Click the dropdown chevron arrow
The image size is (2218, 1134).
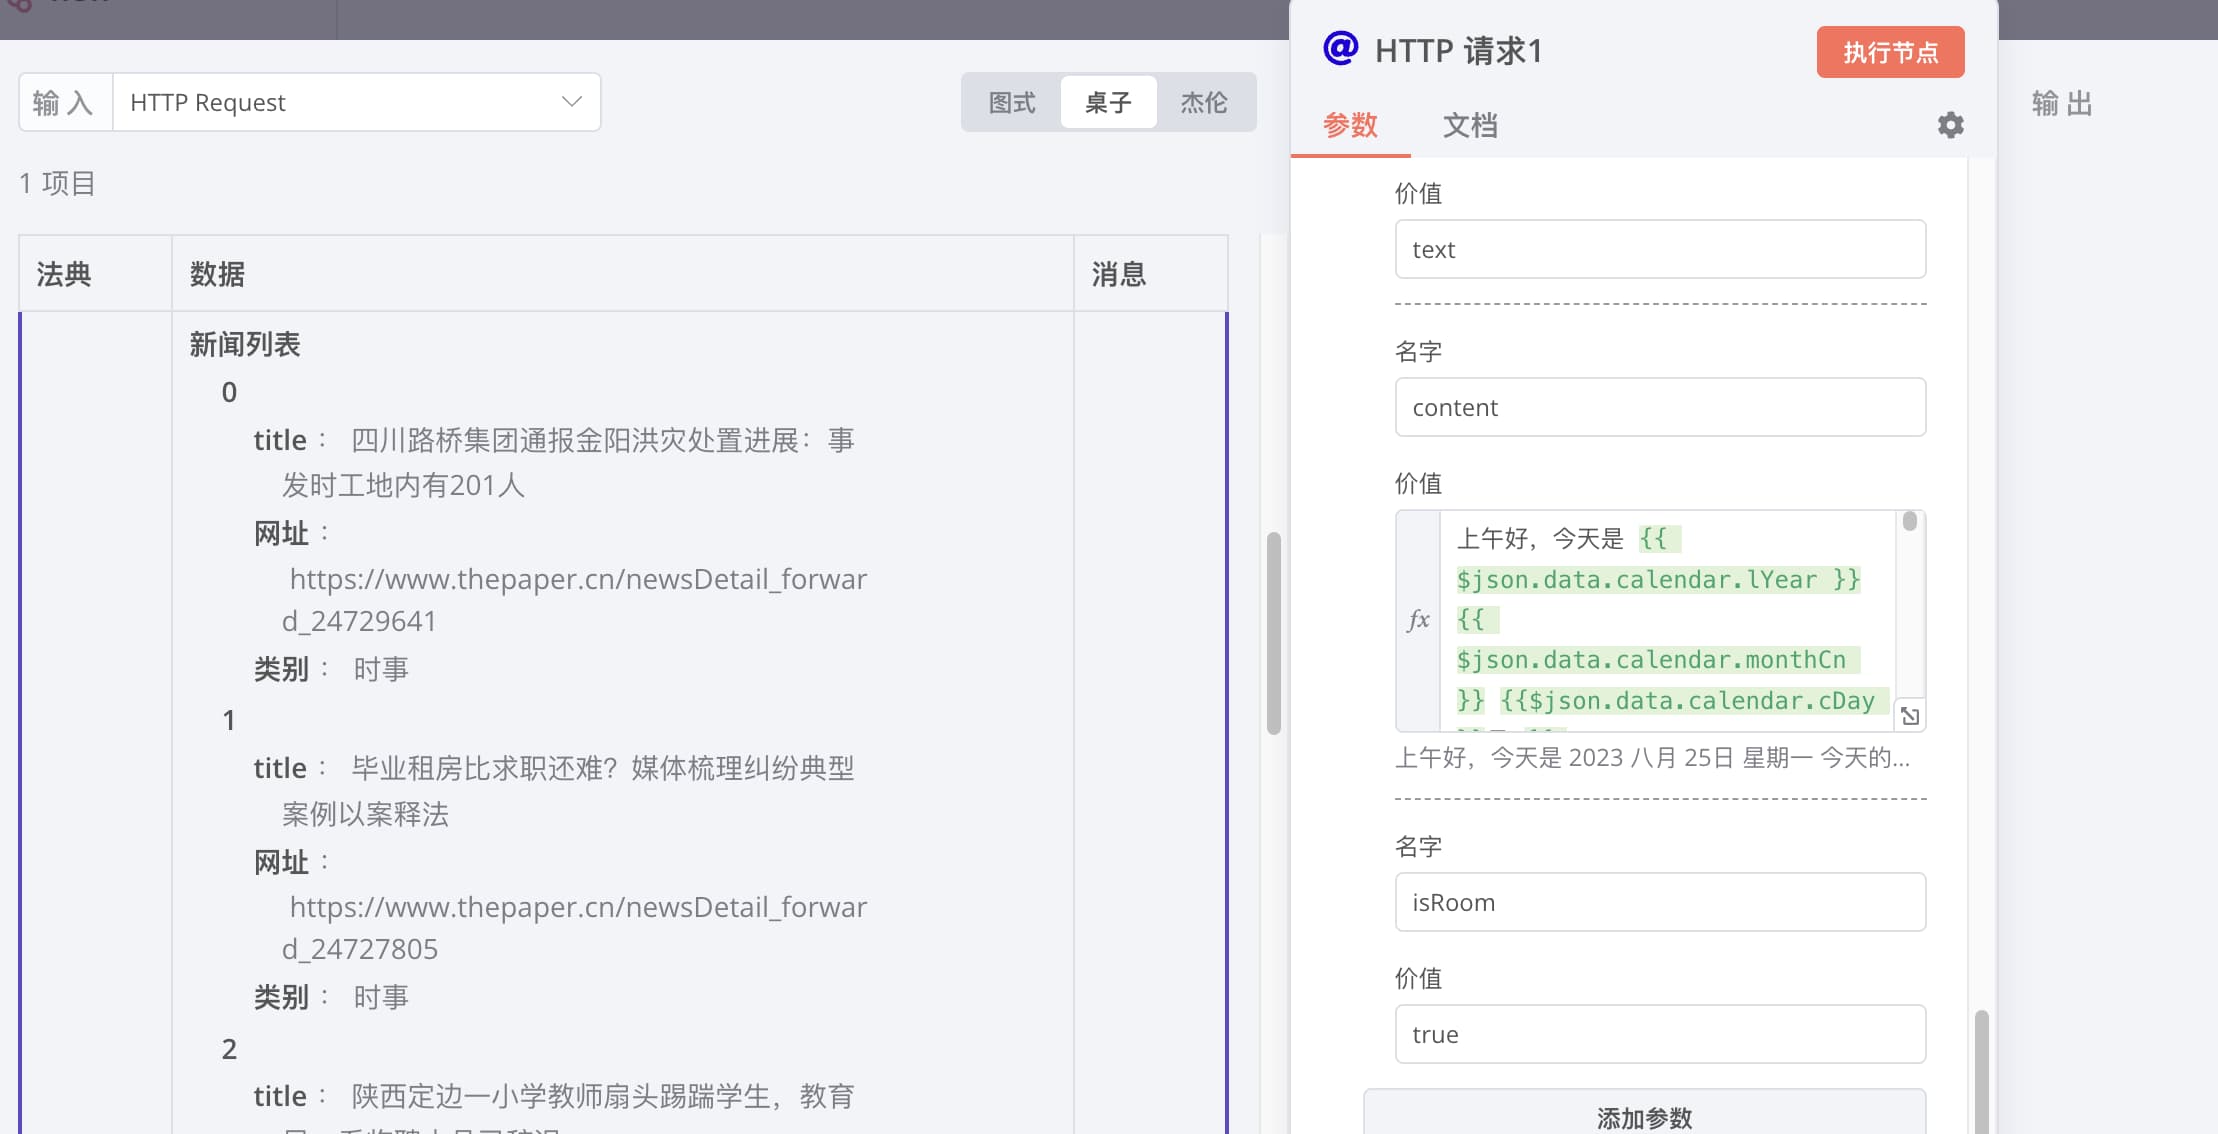571,102
